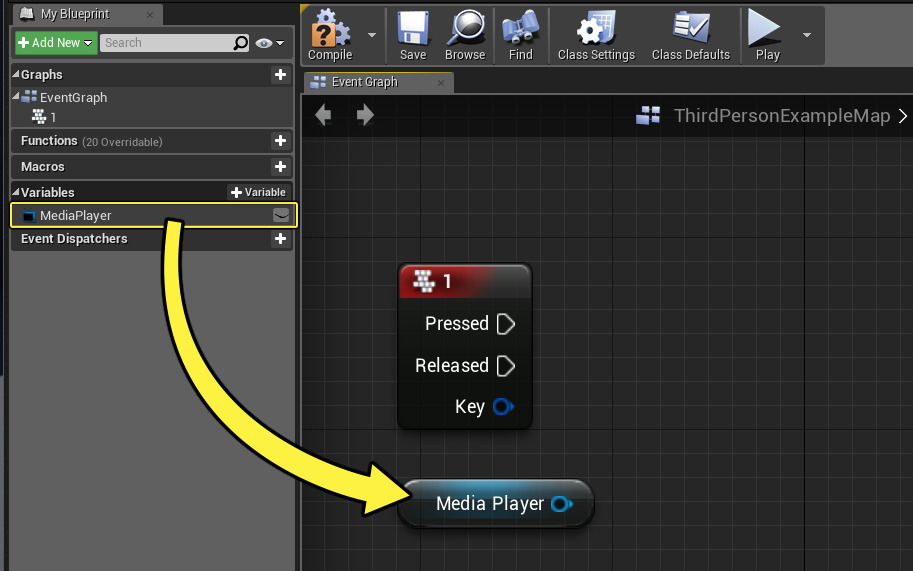This screenshot has width=913, height=571.
Task: Select the Media Player variable node
Action: [496, 503]
